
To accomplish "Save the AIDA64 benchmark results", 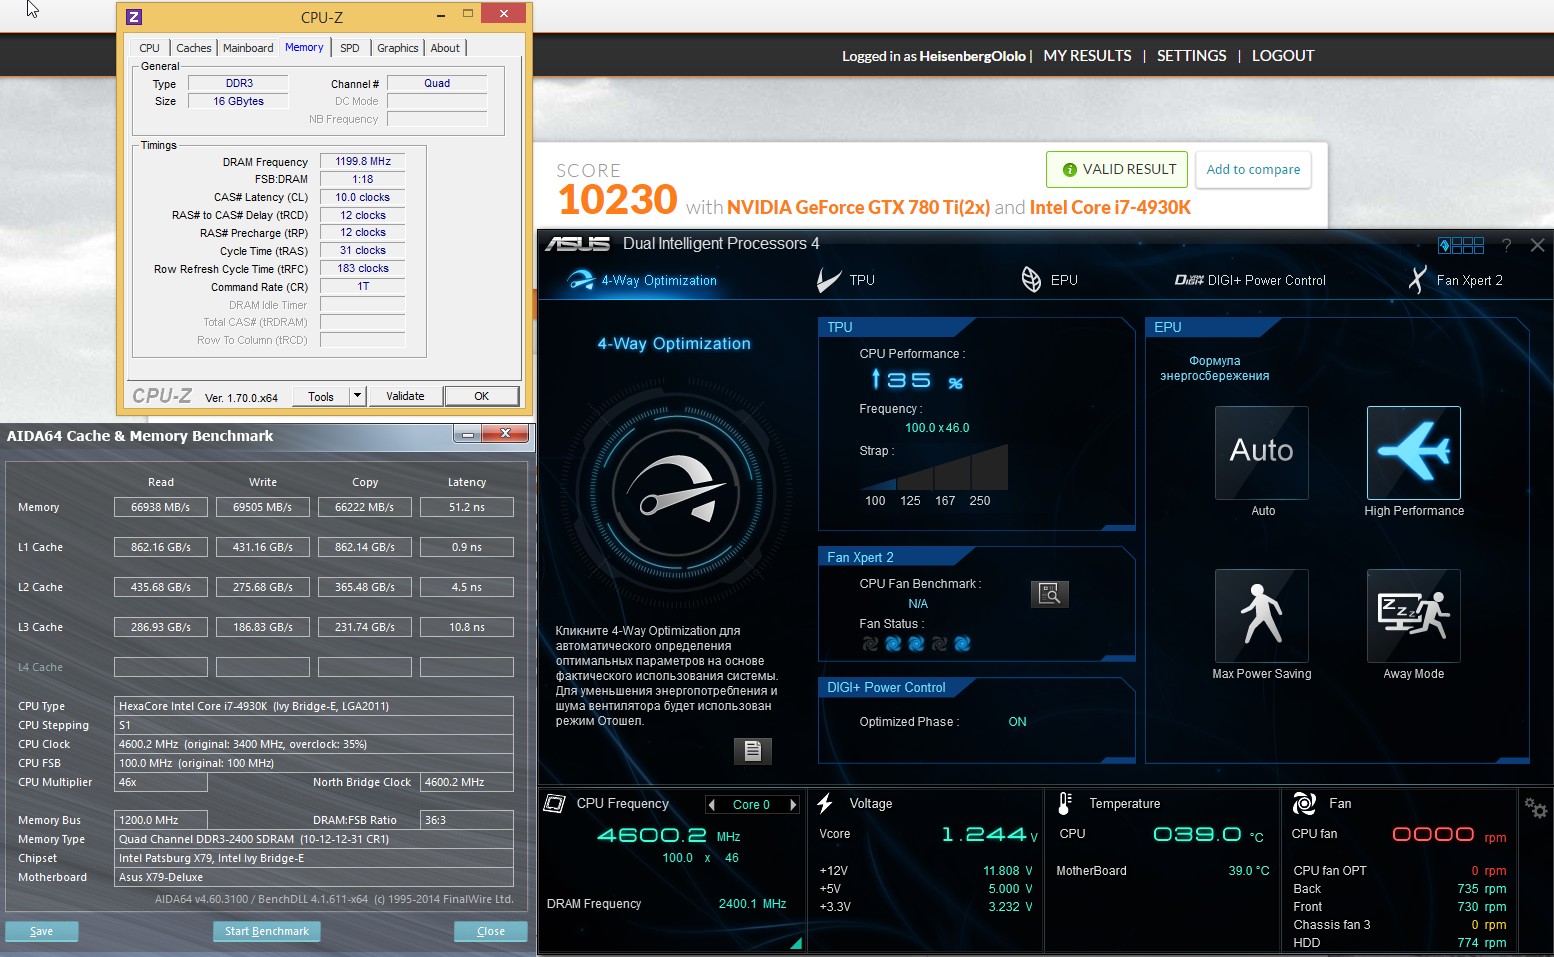I will tap(42, 931).
